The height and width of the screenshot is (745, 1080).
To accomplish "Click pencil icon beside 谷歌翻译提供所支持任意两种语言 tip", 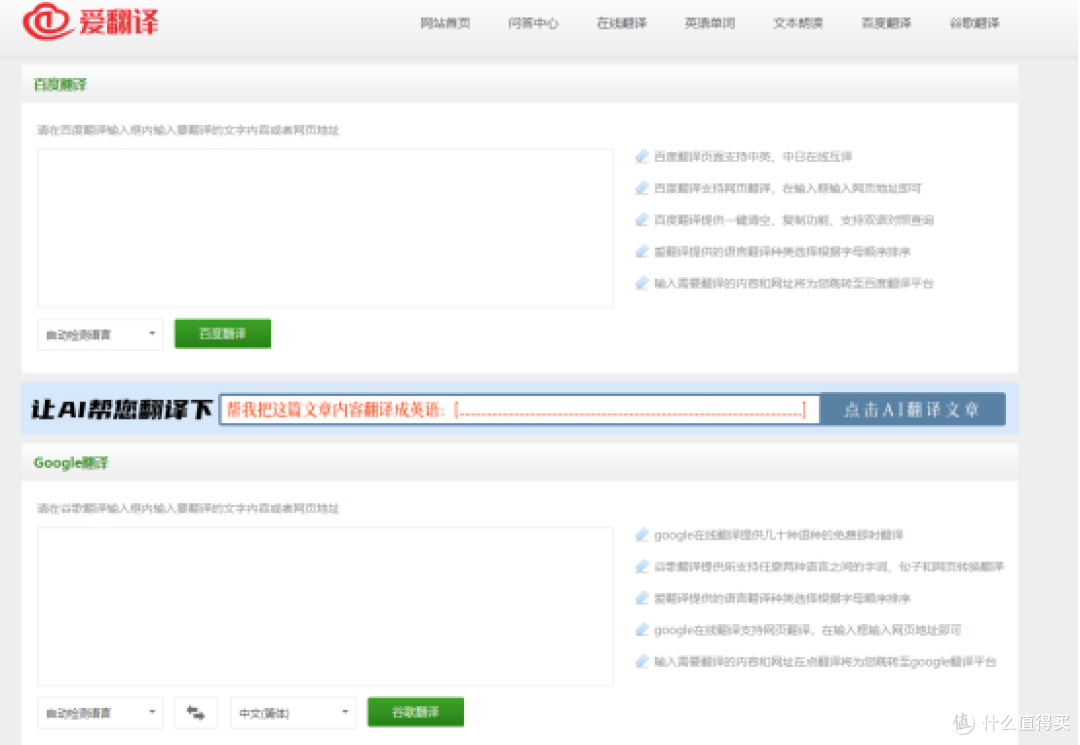I will tap(642, 567).
